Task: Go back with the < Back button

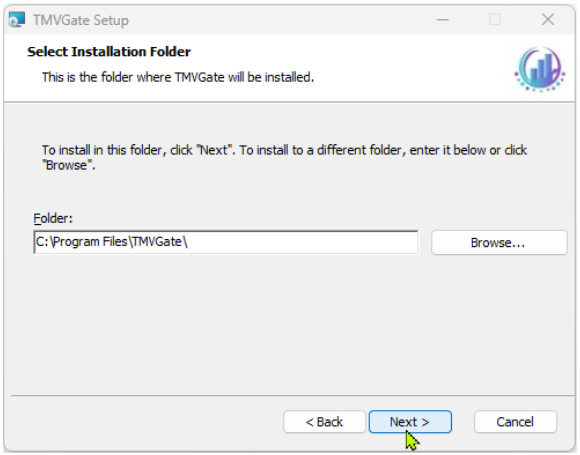Action: click(x=324, y=422)
